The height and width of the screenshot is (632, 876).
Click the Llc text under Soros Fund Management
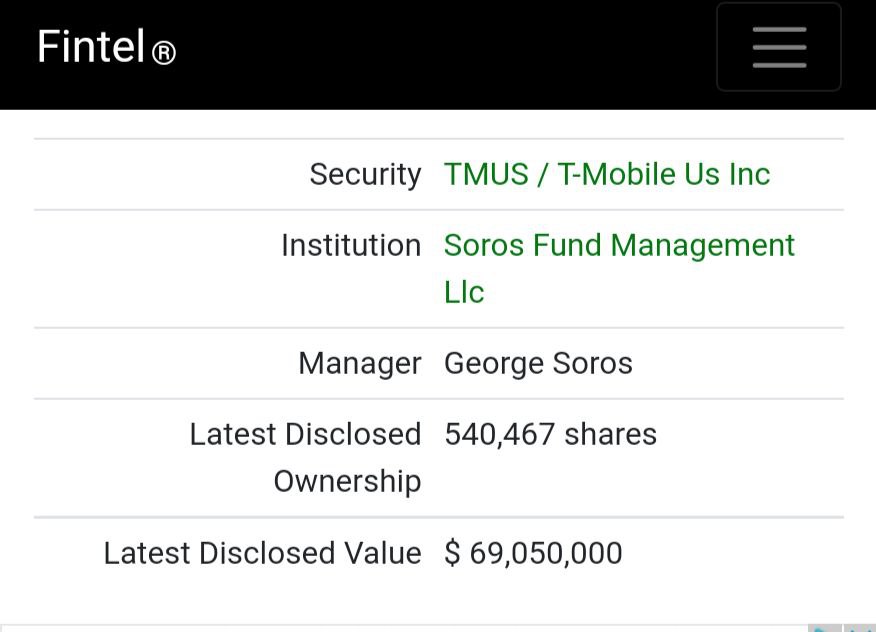(x=464, y=292)
